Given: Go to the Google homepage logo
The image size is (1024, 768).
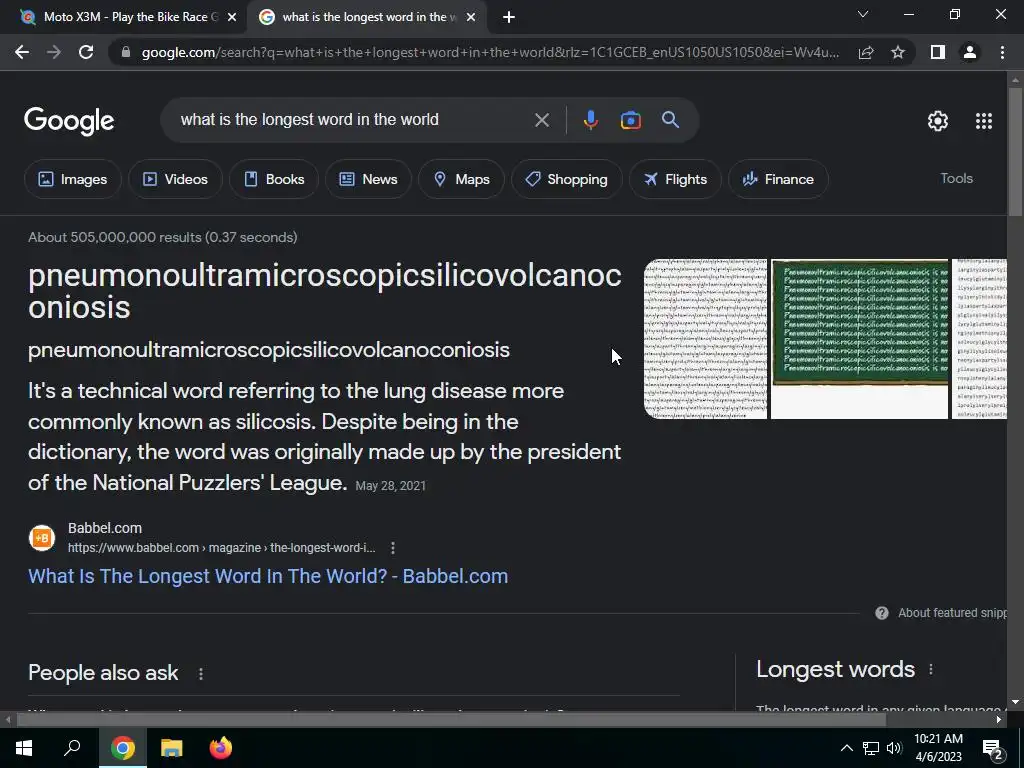Looking at the screenshot, I should [x=69, y=121].
